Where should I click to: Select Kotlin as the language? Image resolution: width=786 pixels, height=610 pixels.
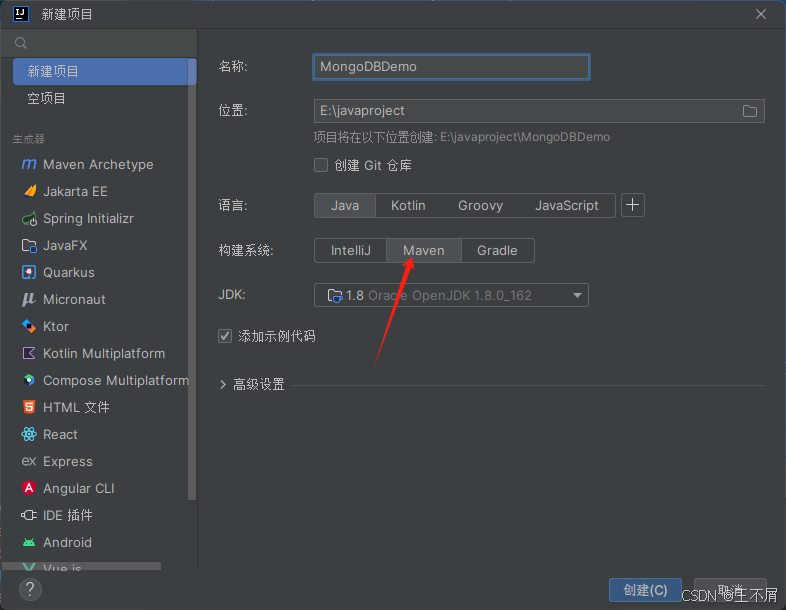pyautogui.click(x=408, y=206)
